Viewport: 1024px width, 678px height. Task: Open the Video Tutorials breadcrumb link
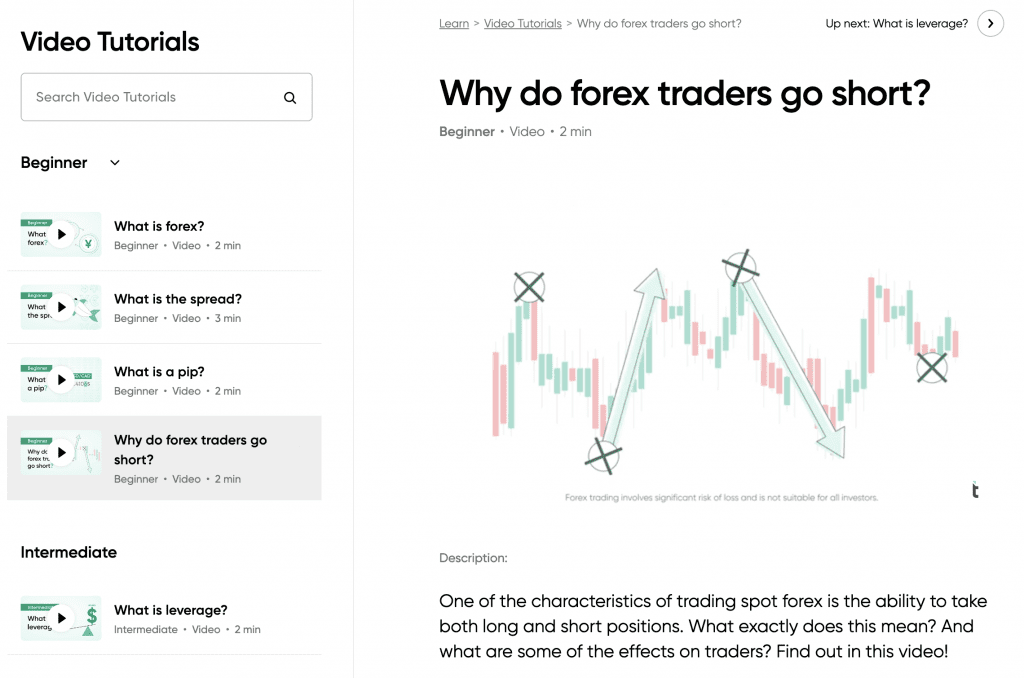click(522, 23)
